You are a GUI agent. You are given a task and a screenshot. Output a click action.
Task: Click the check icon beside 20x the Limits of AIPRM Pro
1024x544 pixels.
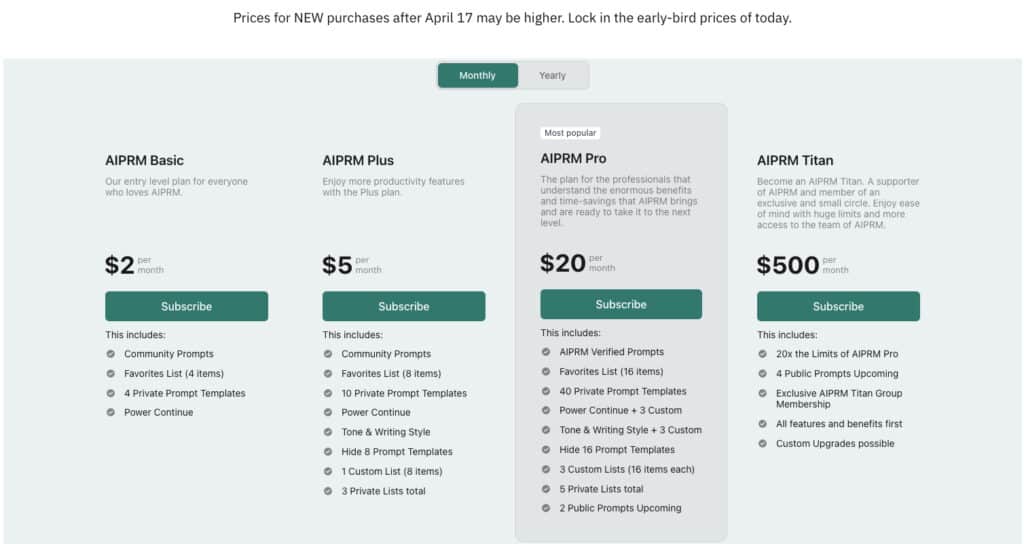pos(762,353)
